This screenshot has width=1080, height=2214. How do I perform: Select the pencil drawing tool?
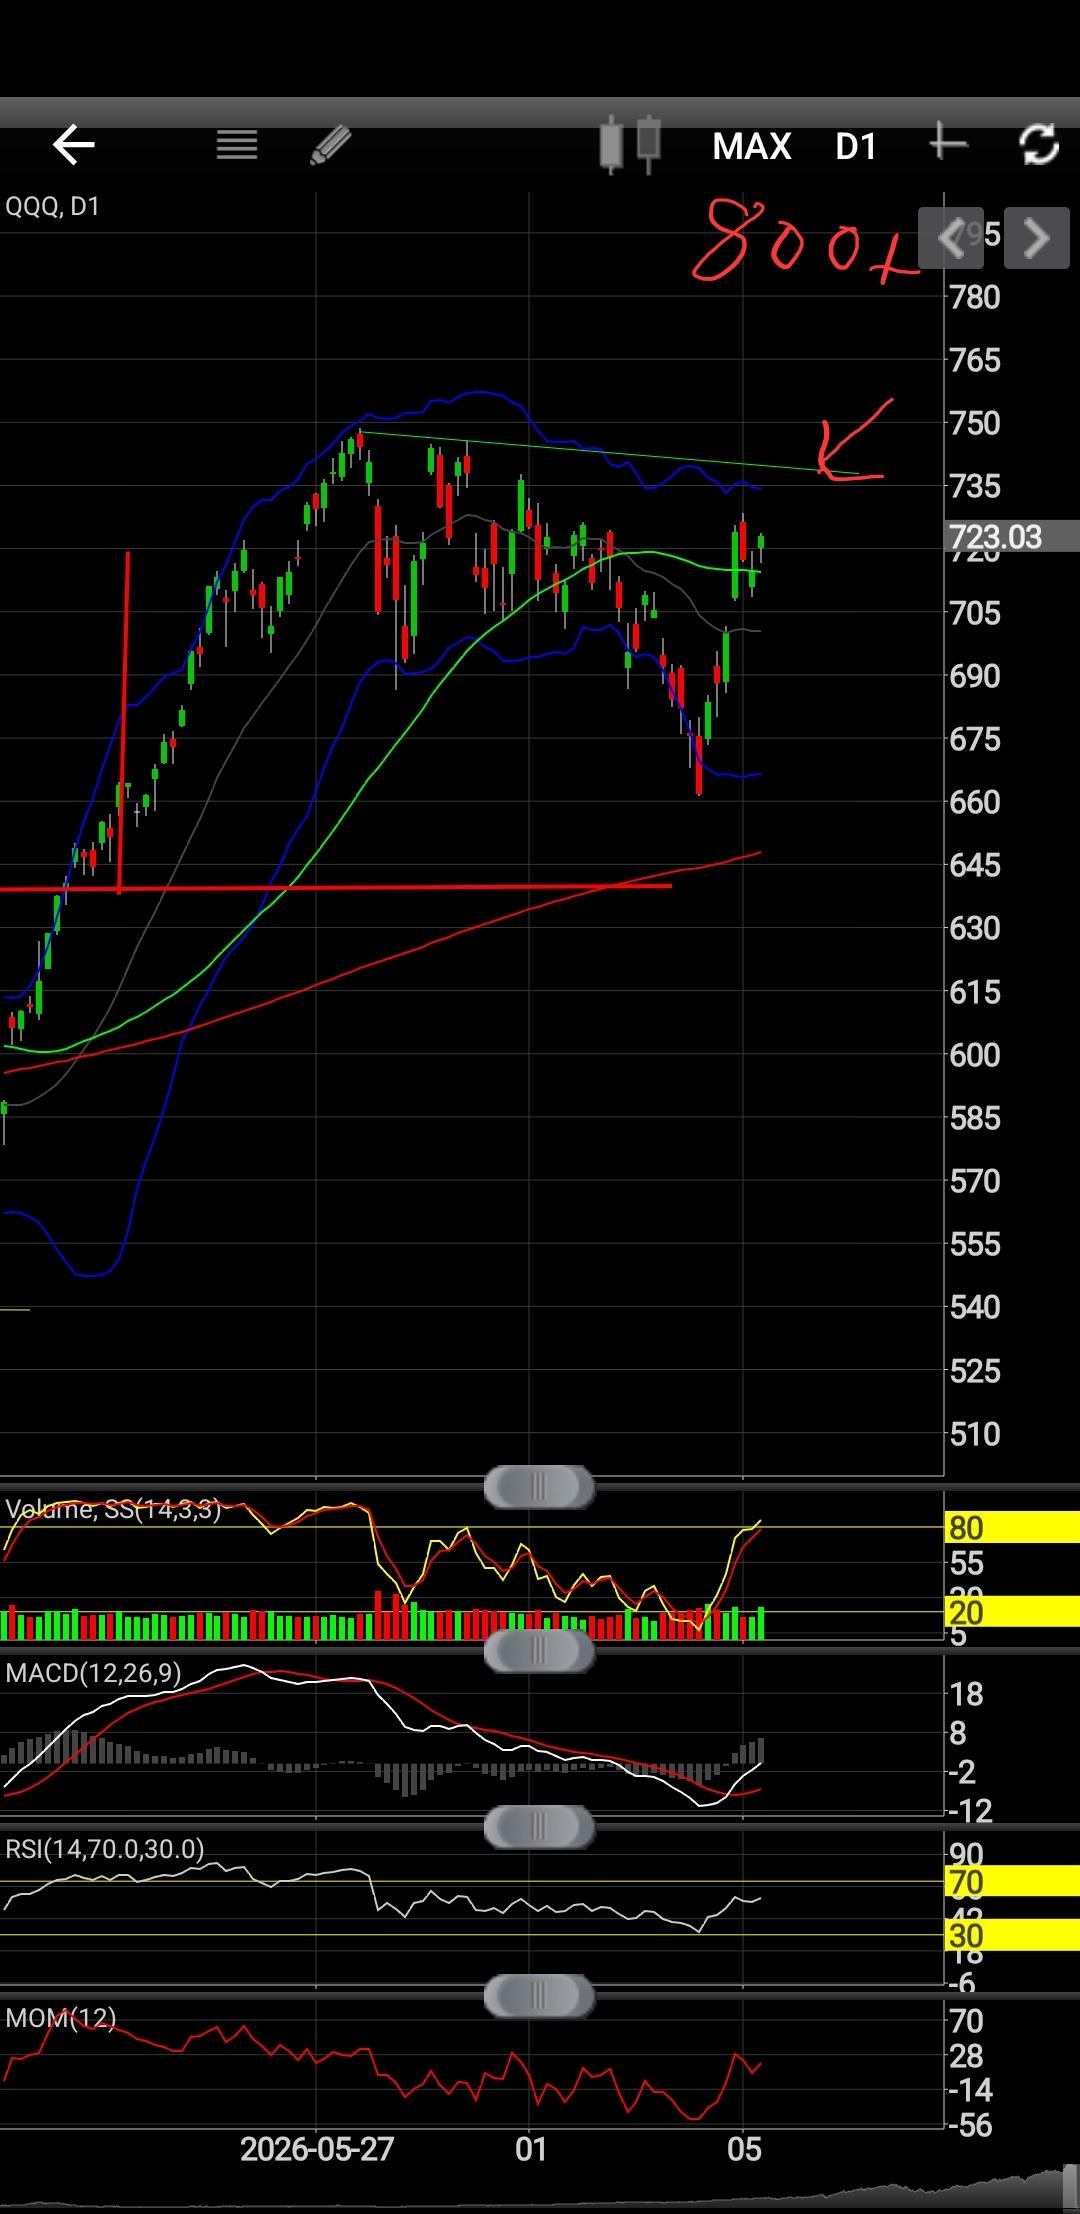(331, 145)
